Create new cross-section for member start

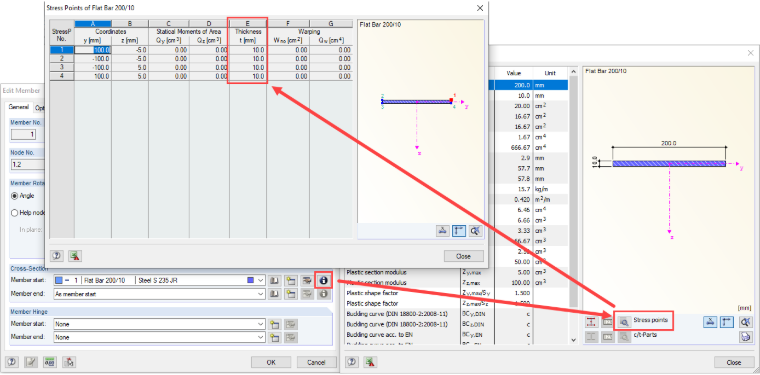tap(290, 280)
